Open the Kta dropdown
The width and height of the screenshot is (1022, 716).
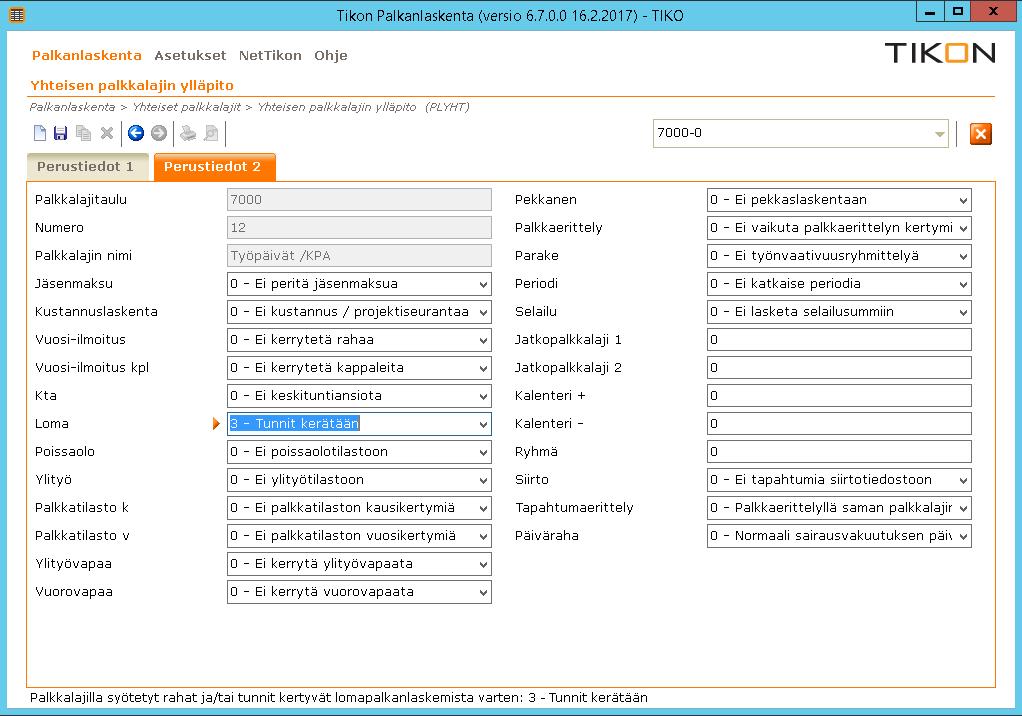point(483,396)
